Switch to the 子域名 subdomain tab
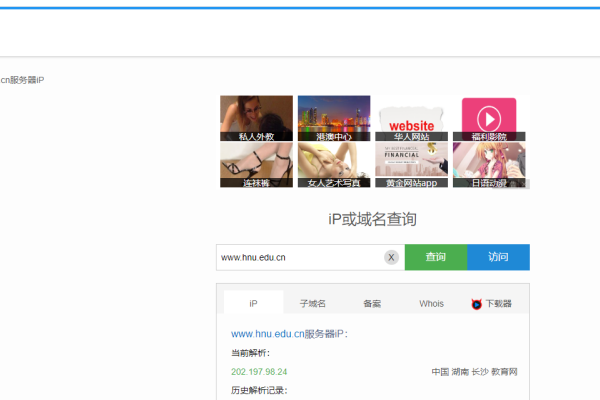The width and height of the screenshot is (600, 400). pyautogui.click(x=313, y=303)
